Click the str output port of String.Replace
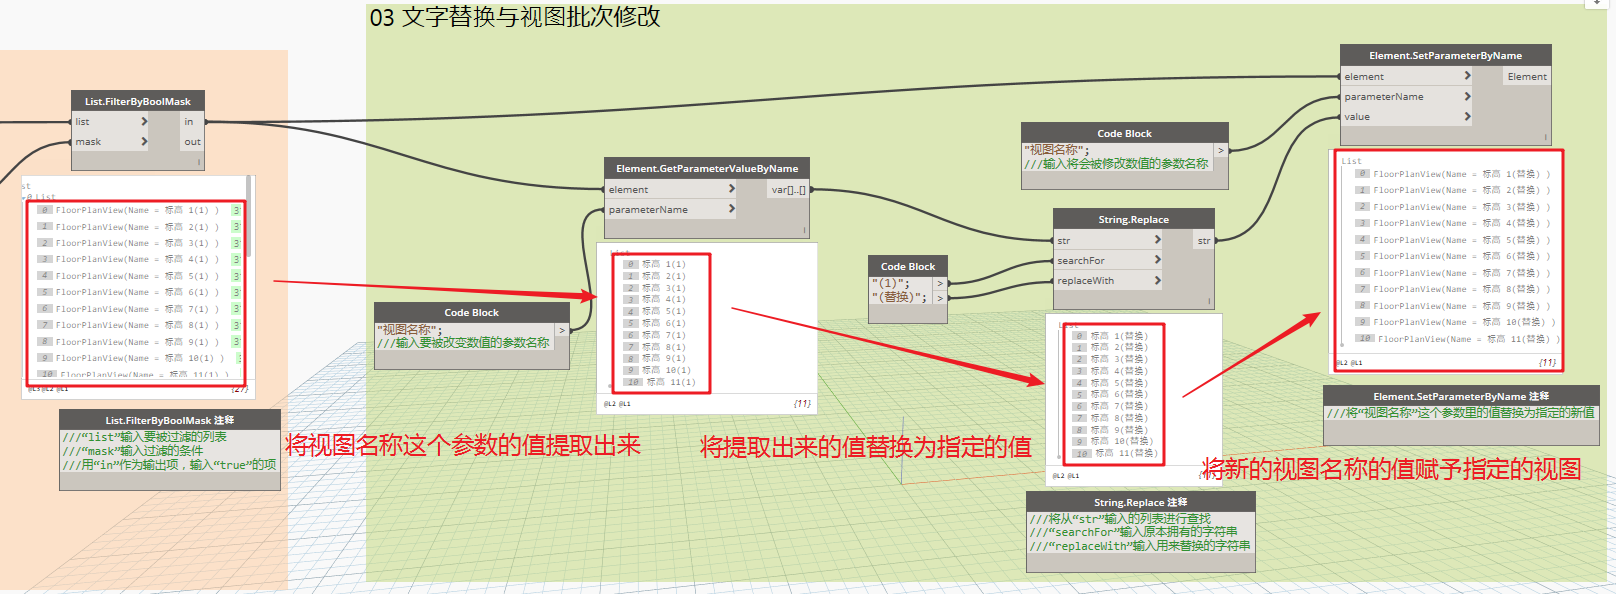This screenshot has height=594, width=1616. point(1204,240)
